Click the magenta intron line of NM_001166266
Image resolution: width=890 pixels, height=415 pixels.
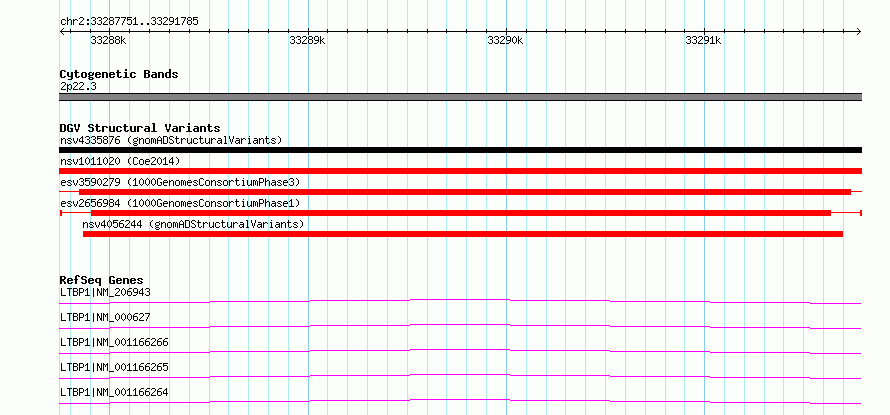pyautogui.click(x=460, y=350)
